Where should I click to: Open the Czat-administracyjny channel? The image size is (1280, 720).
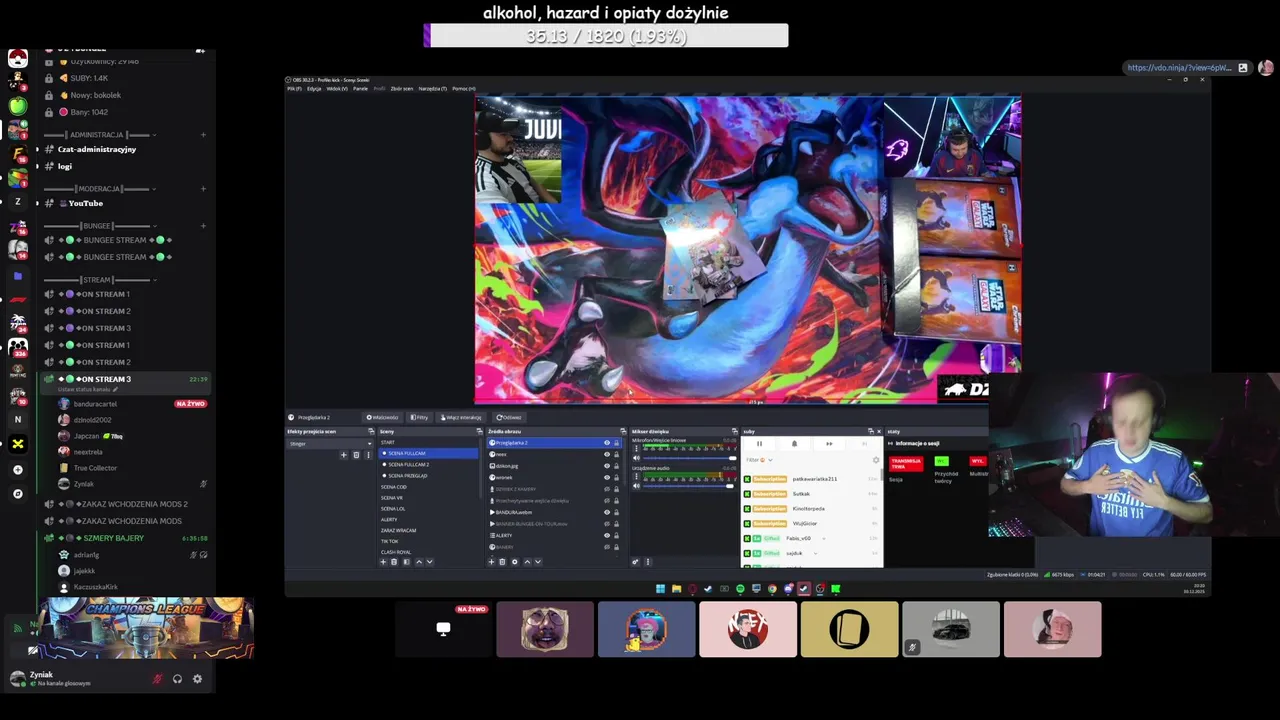coord(97,150)
